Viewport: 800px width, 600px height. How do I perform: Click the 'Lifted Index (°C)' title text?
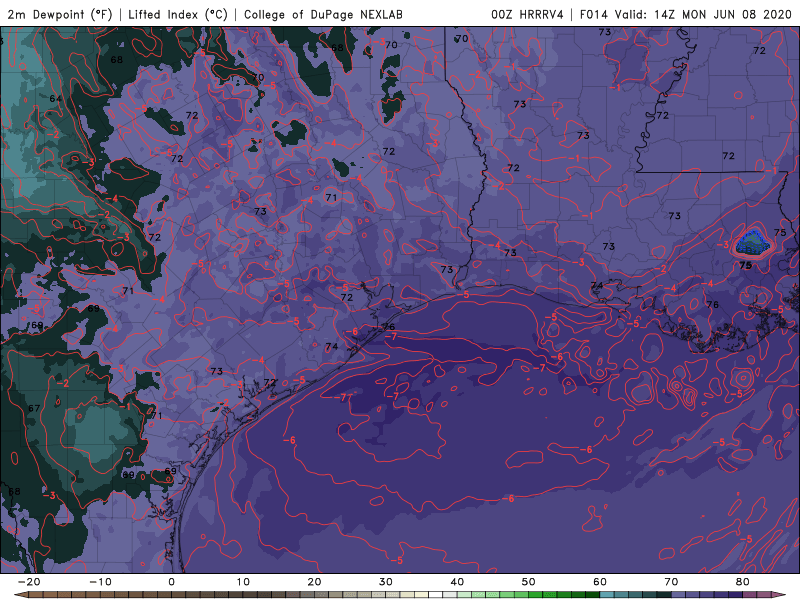point(178,15)
